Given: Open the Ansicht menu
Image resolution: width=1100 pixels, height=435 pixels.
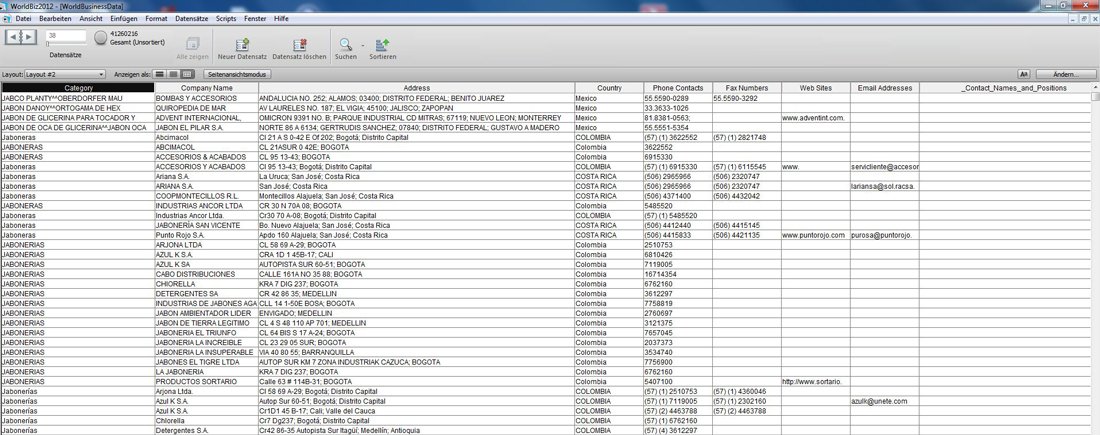Looking at the screenshot, I should click(x=91, y=19).
